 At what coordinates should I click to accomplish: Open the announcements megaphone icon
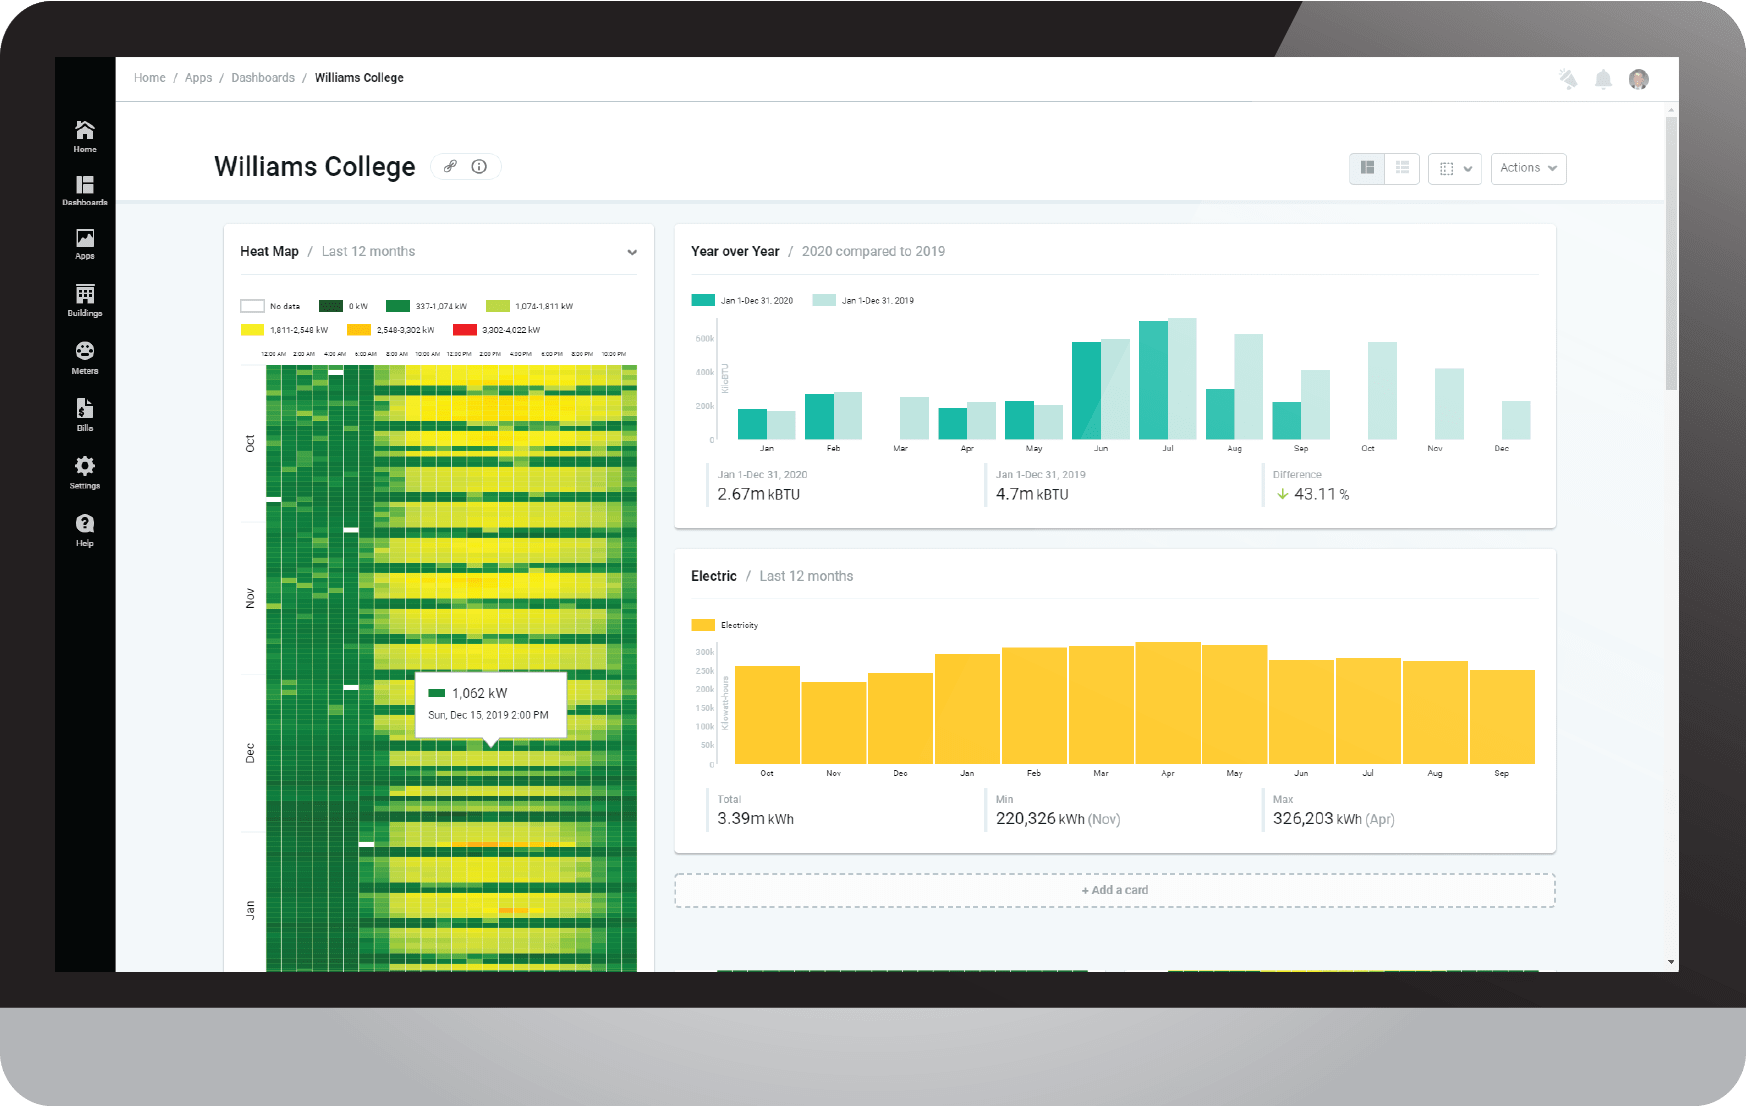[1568, 79]
